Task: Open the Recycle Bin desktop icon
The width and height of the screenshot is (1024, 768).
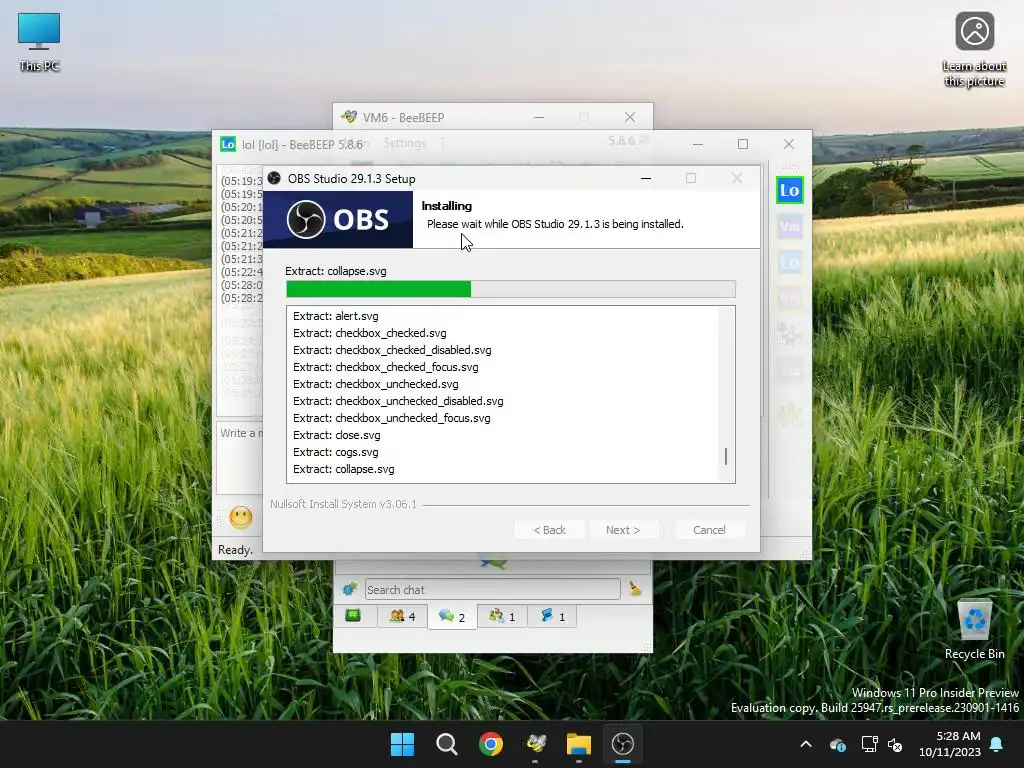Action: [x=974, y=630]
